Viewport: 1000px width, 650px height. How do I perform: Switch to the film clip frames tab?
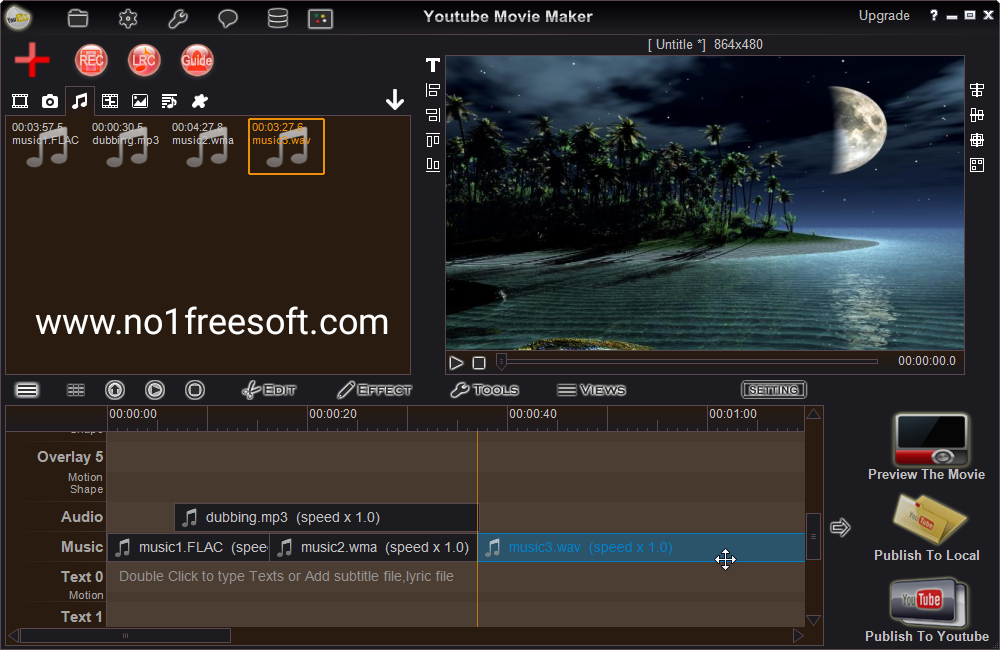click(110, 101)
